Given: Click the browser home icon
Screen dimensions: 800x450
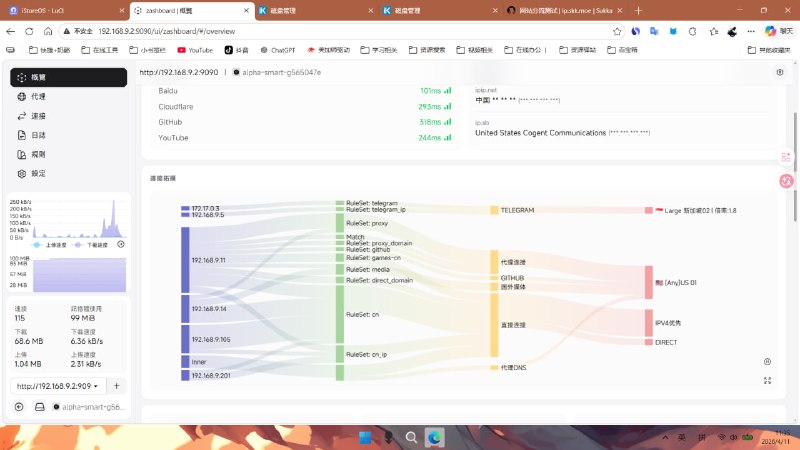Looking at the screenshot, I should pos(48,31).
